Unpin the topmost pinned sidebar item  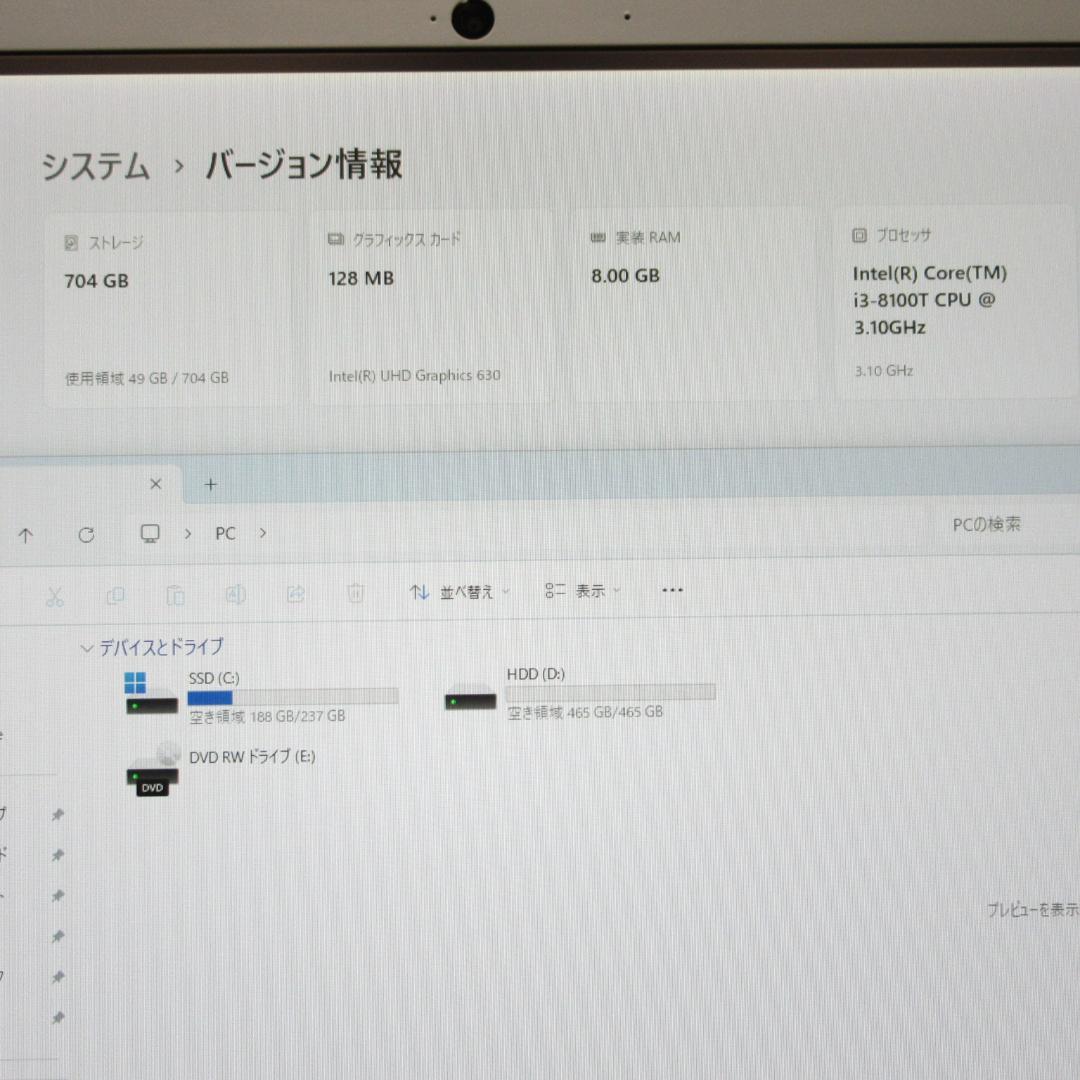57,814
